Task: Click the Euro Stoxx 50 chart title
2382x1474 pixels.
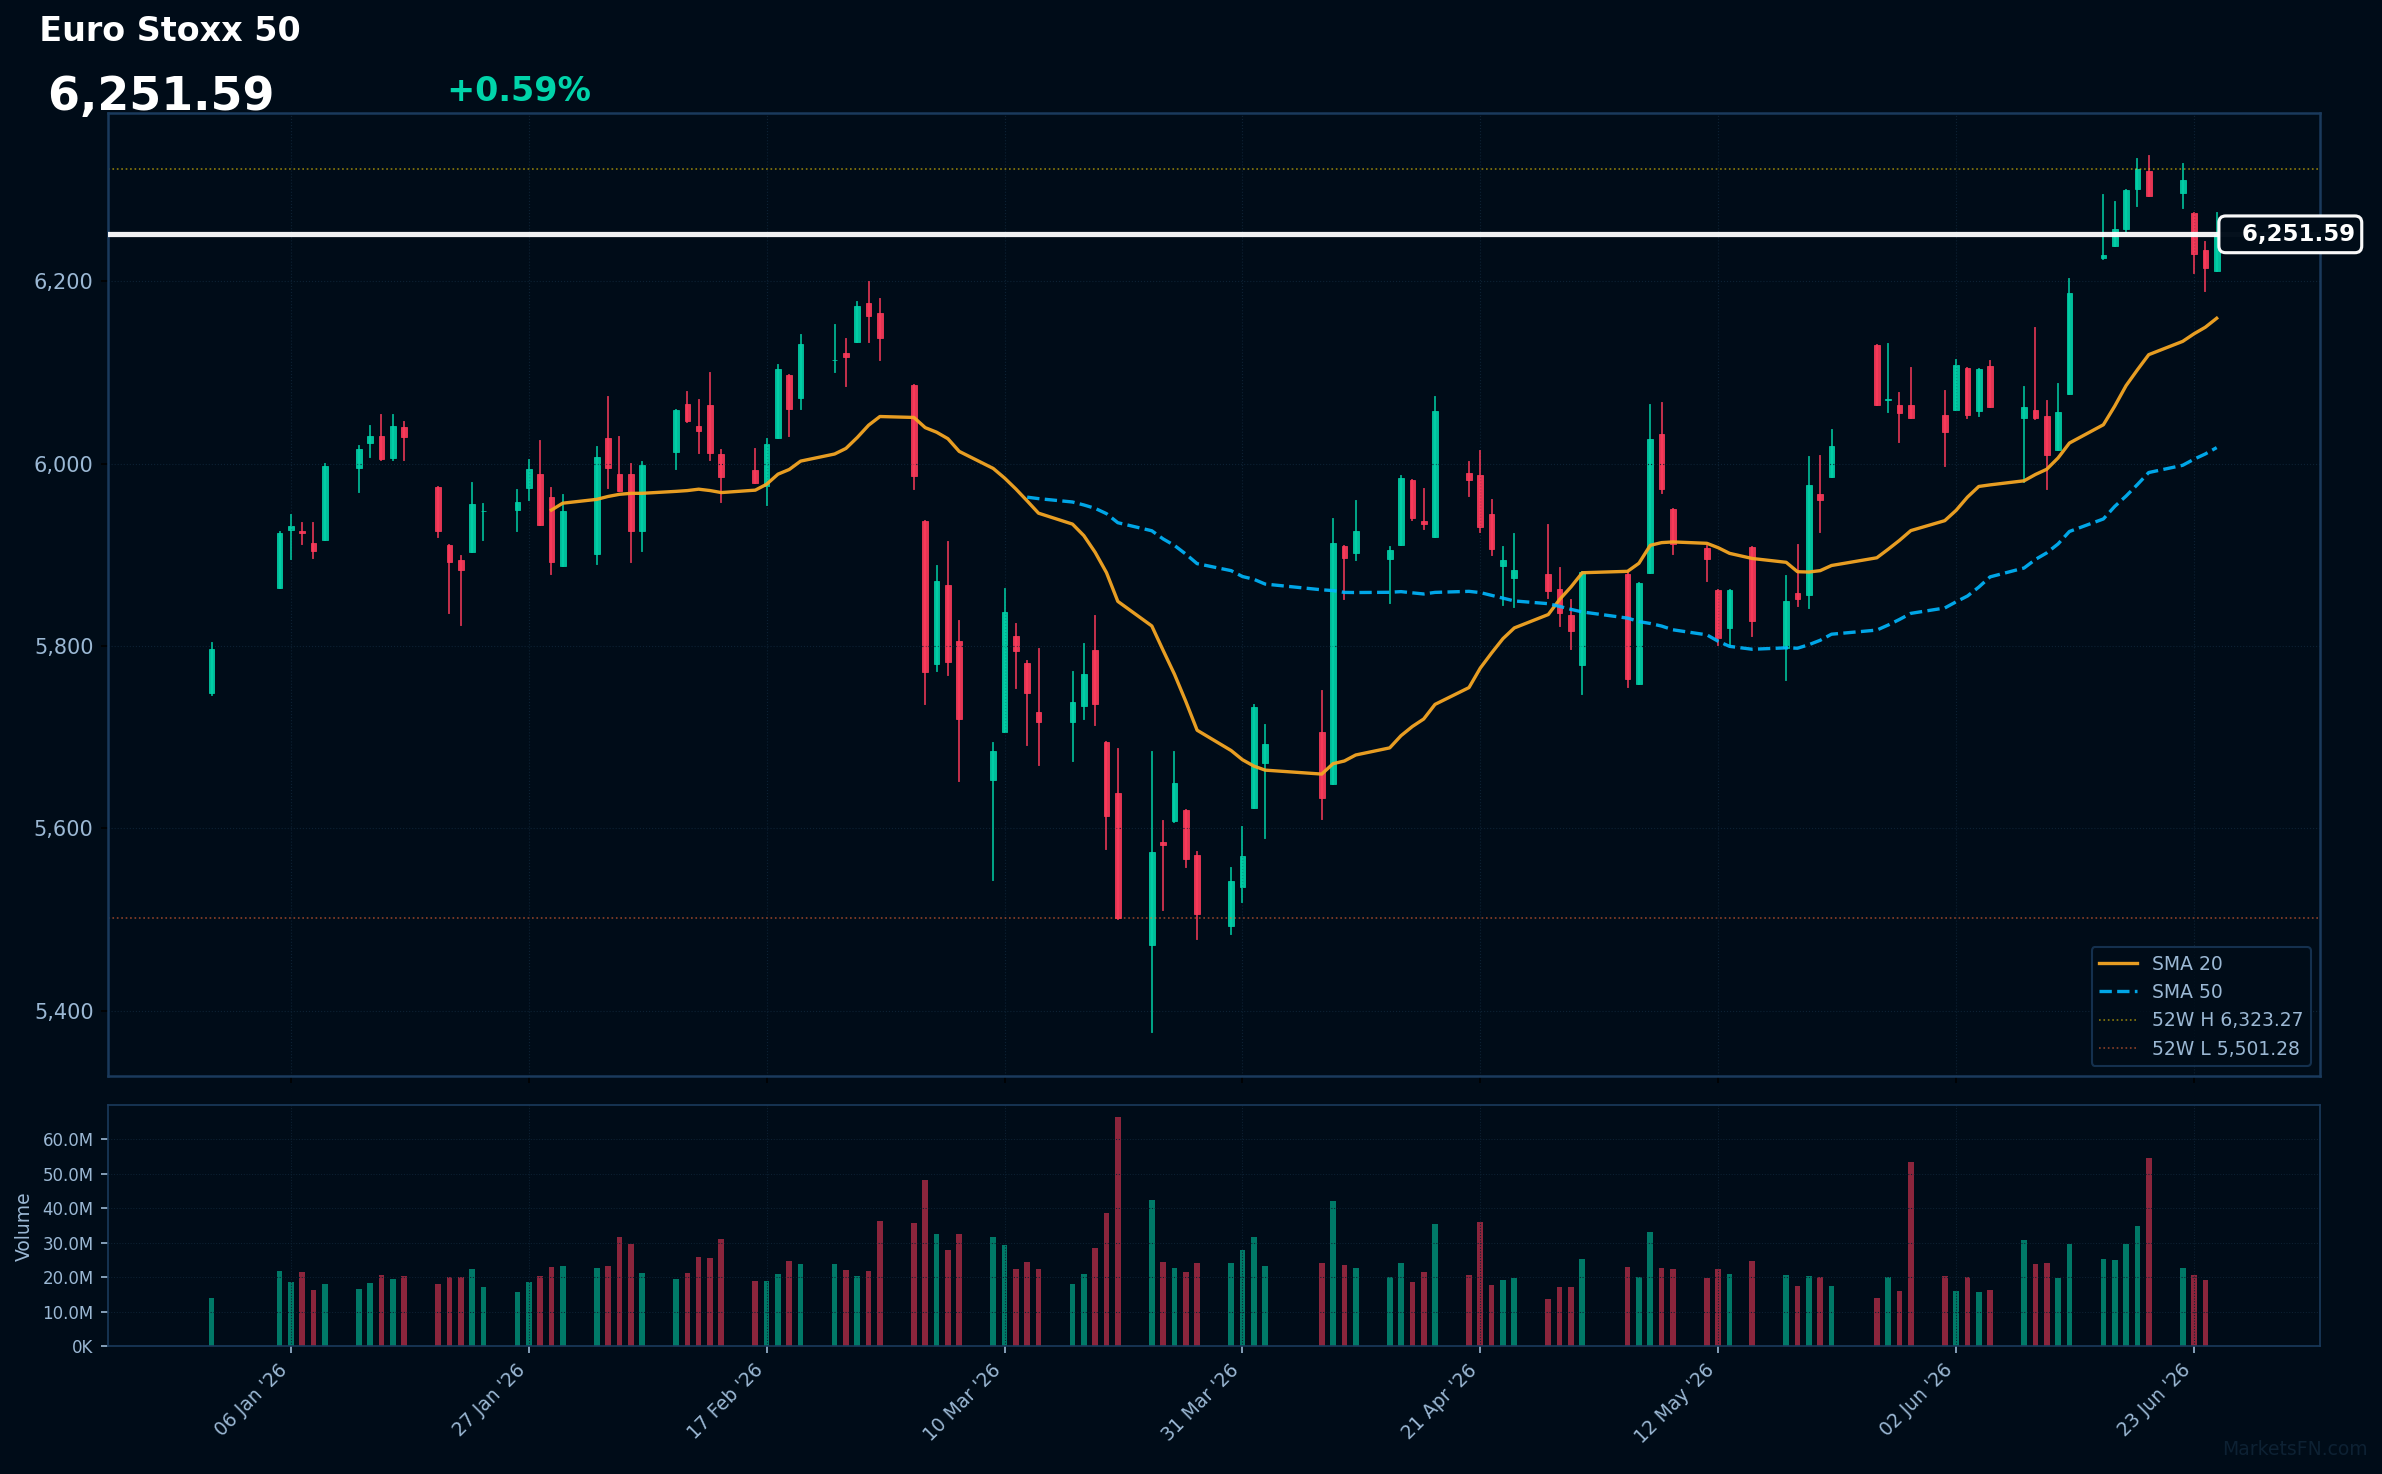Action: pyautogui.click(x=170, y=30)
